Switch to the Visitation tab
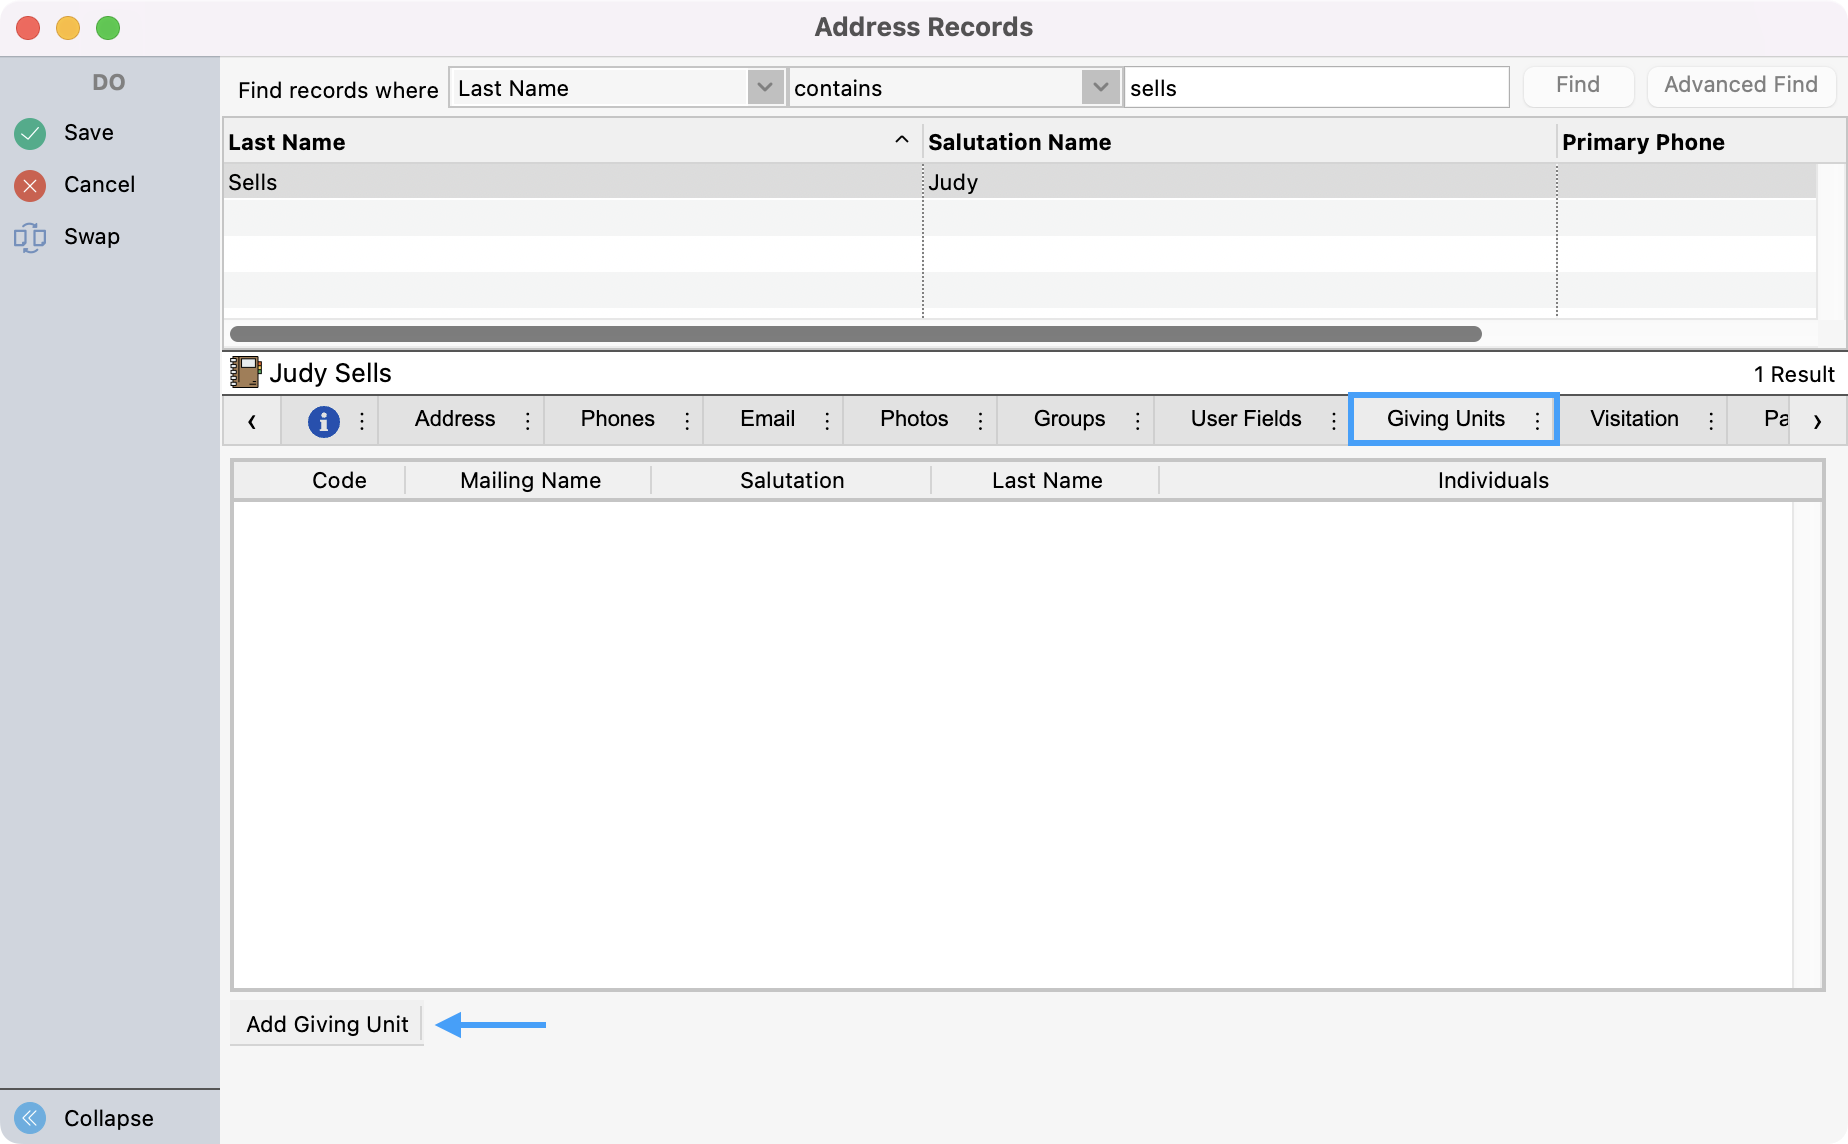The width and height of the screenshot is (1848, 1144). pos(1633,419)
